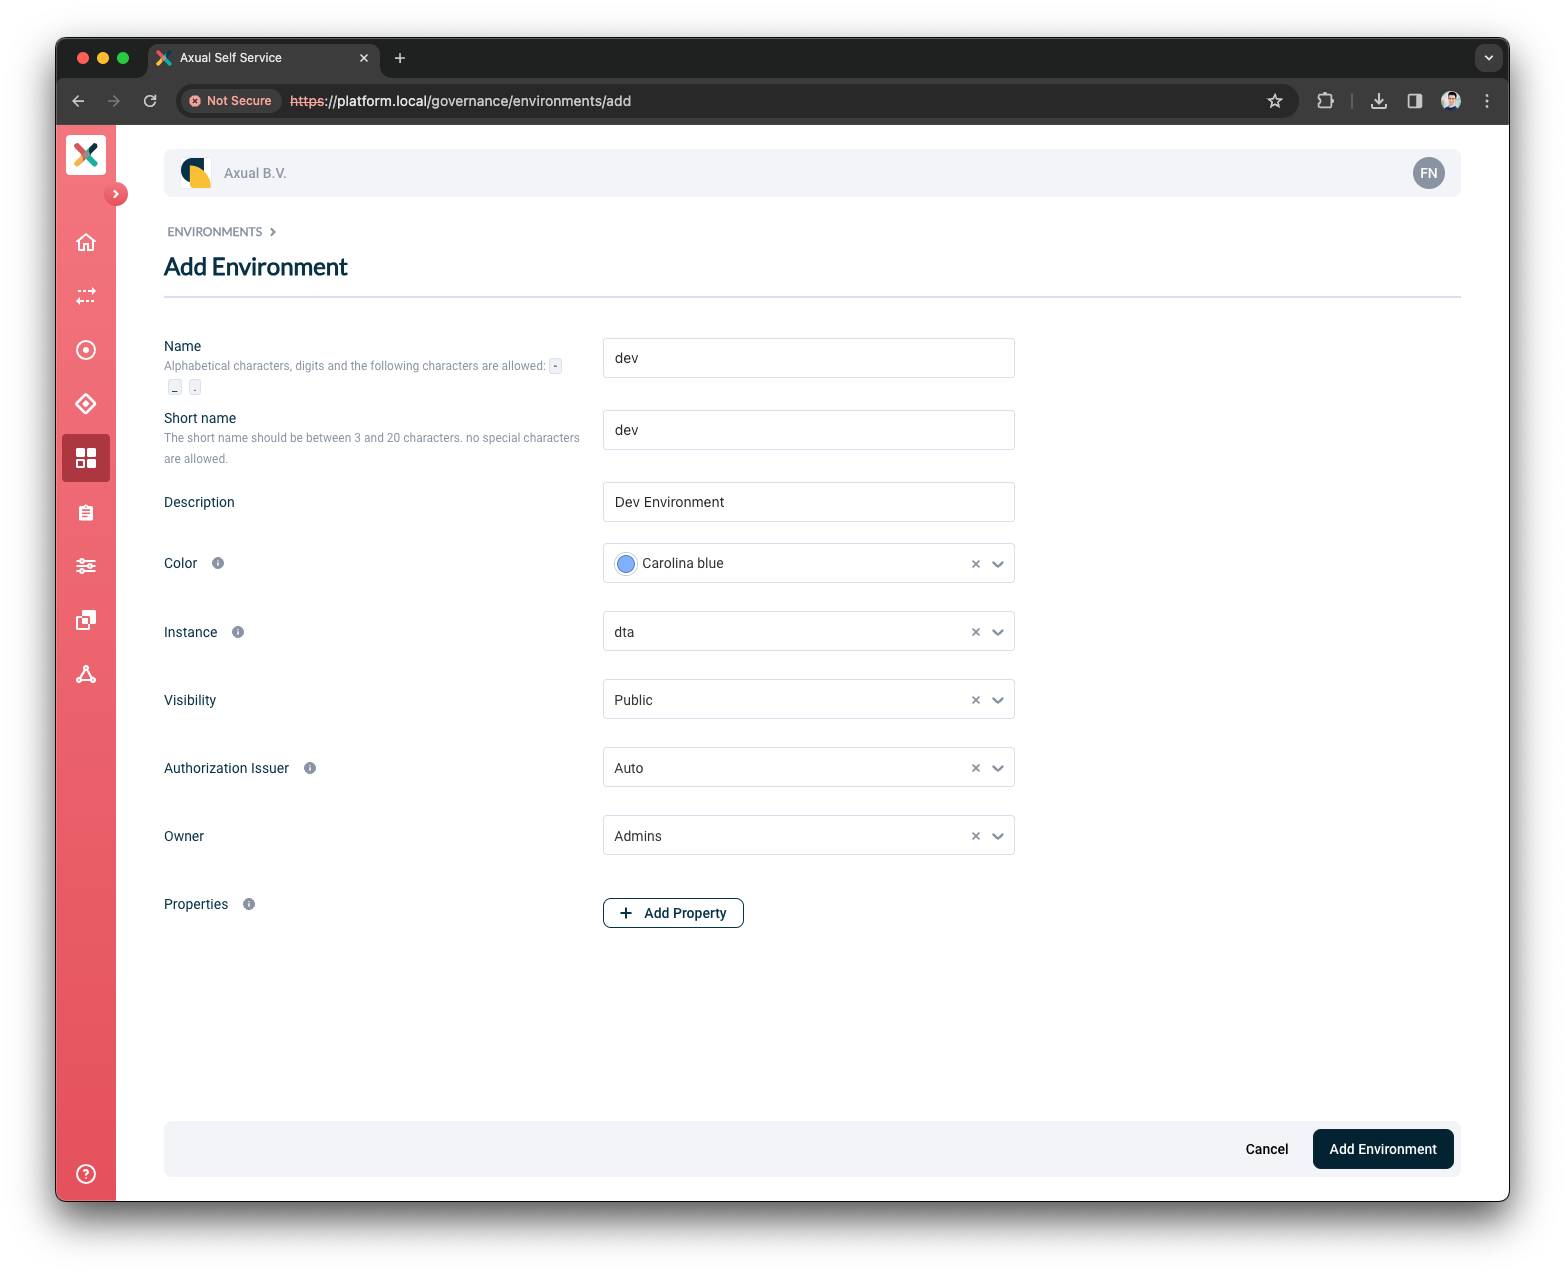1565x1275 pixels.
Task: Open the active four-squares sidebar icon
Action: pos(86,458)
